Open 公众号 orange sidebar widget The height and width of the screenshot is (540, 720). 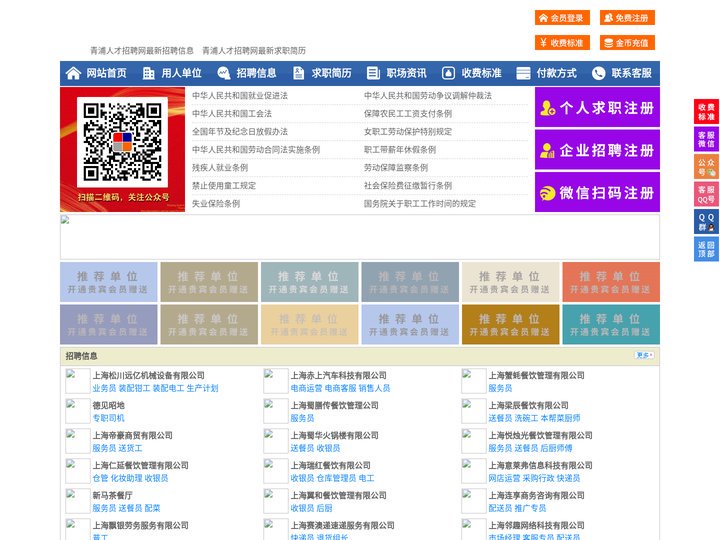click(706, 167)
